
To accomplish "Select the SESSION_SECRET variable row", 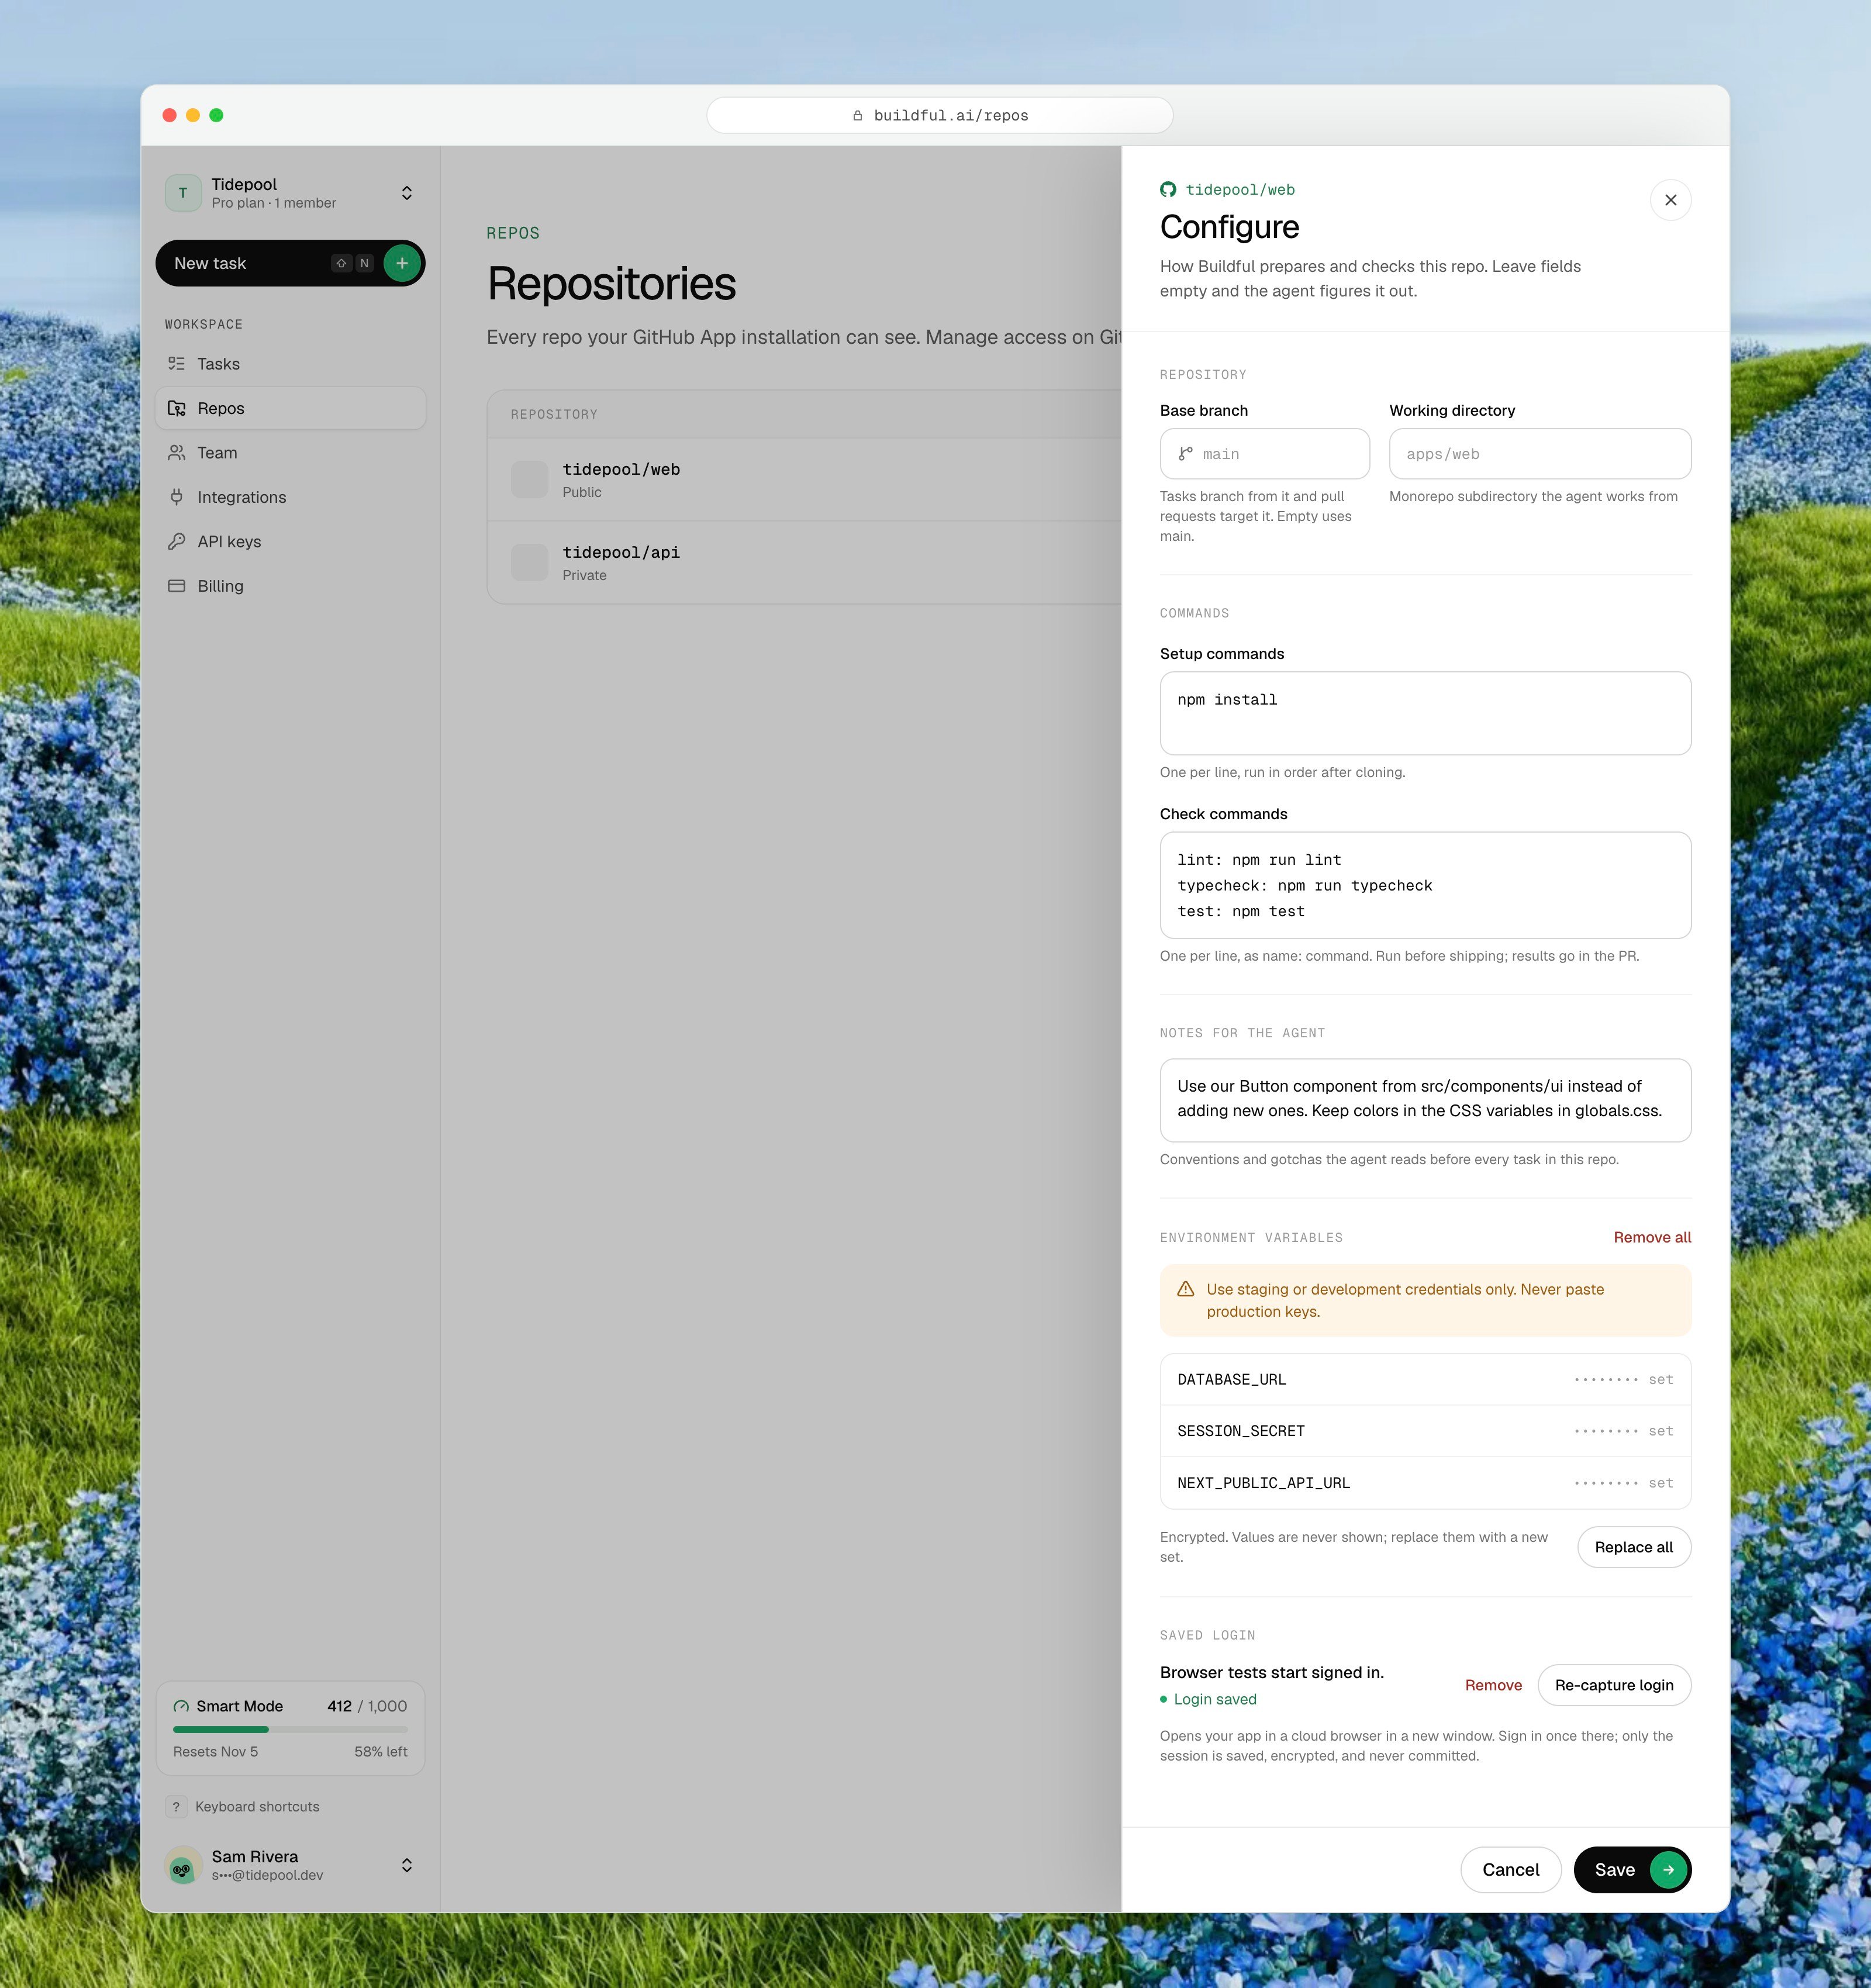I will (1425, 1431).
